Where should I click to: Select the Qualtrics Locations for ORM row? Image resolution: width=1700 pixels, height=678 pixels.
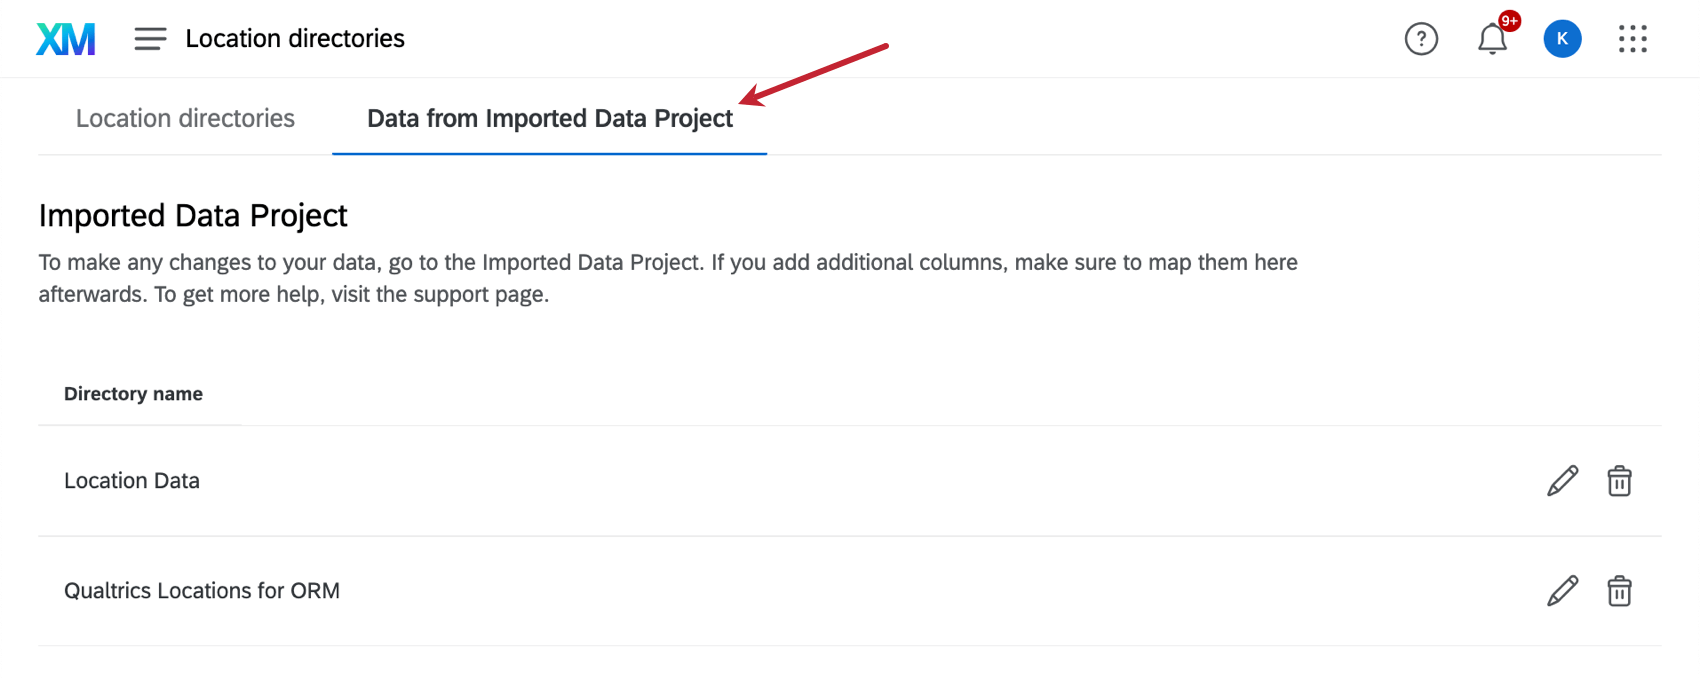(203, 590)
